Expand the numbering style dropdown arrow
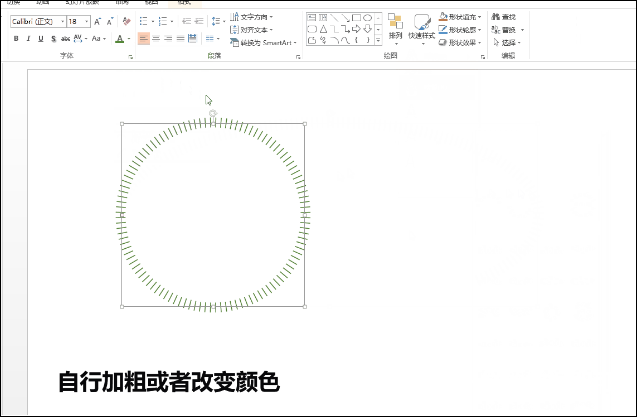 coord(172,21)
